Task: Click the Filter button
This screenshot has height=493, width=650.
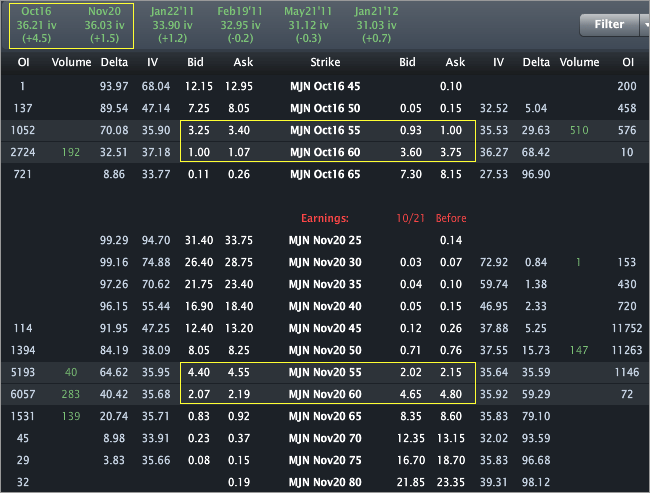Action: (x=609, y=24)
